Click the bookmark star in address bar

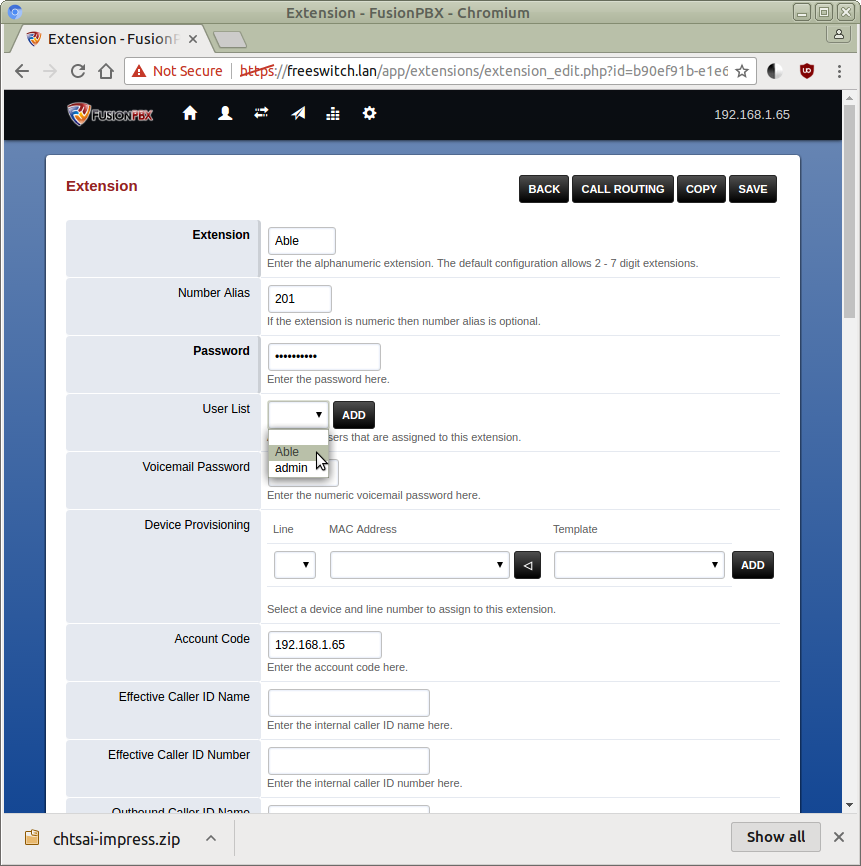(x=742, y=71)
